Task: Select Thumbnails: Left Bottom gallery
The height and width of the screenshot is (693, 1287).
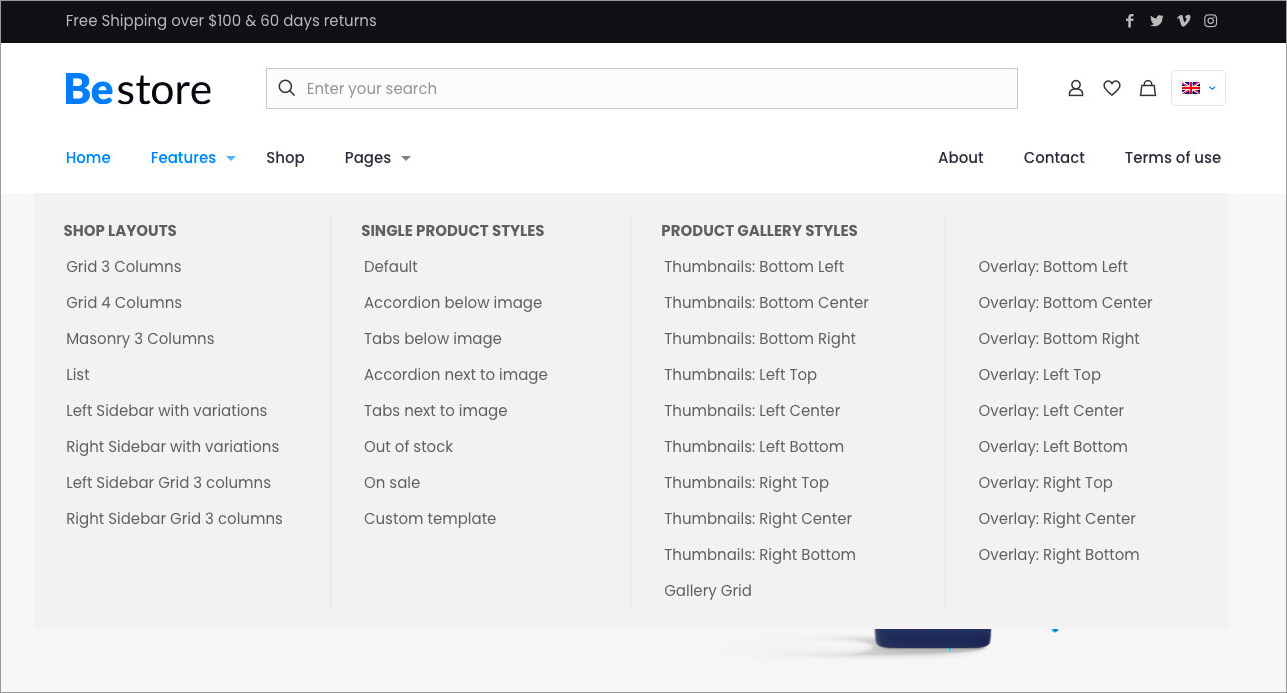Action: [x=754, y=446]
